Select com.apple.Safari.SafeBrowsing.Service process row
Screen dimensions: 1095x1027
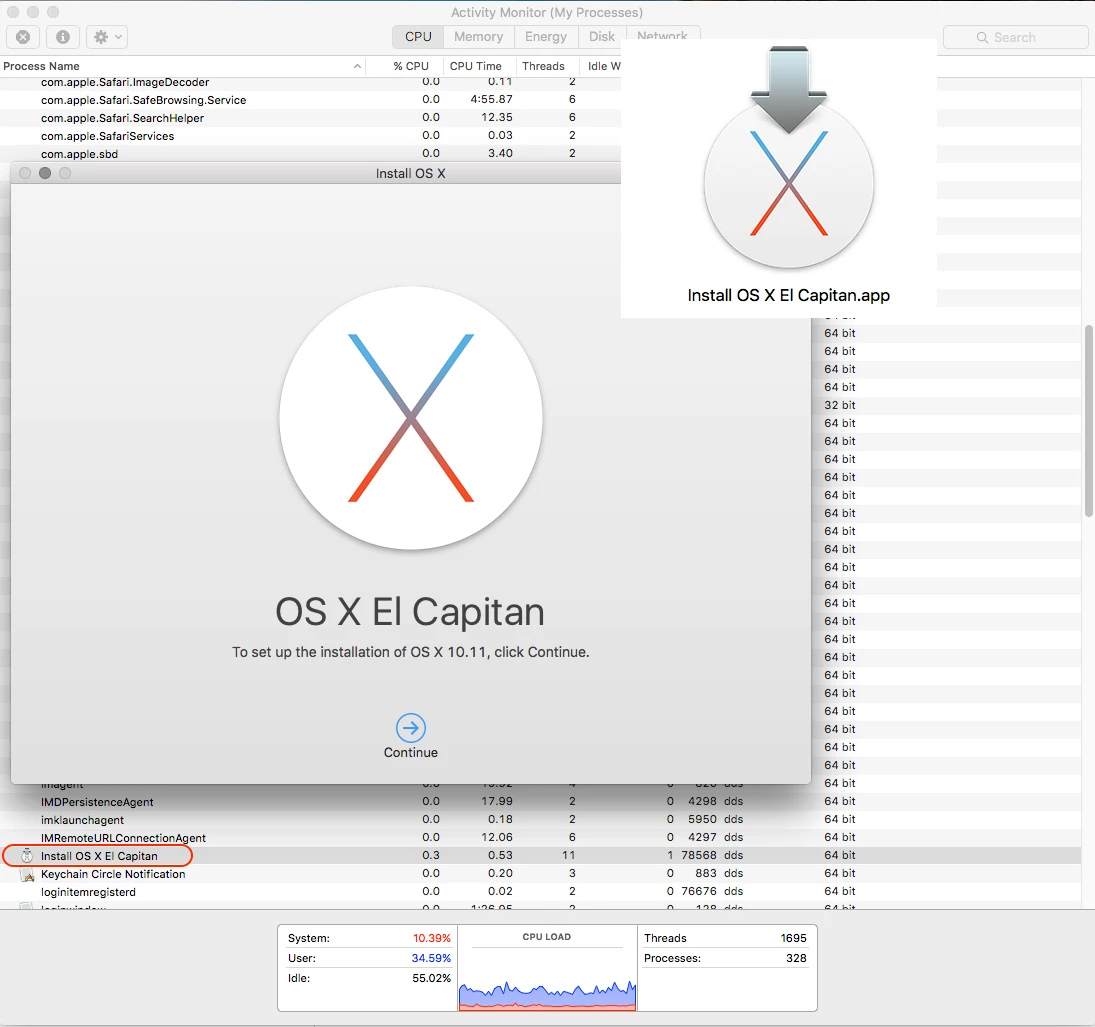point(310,100)
